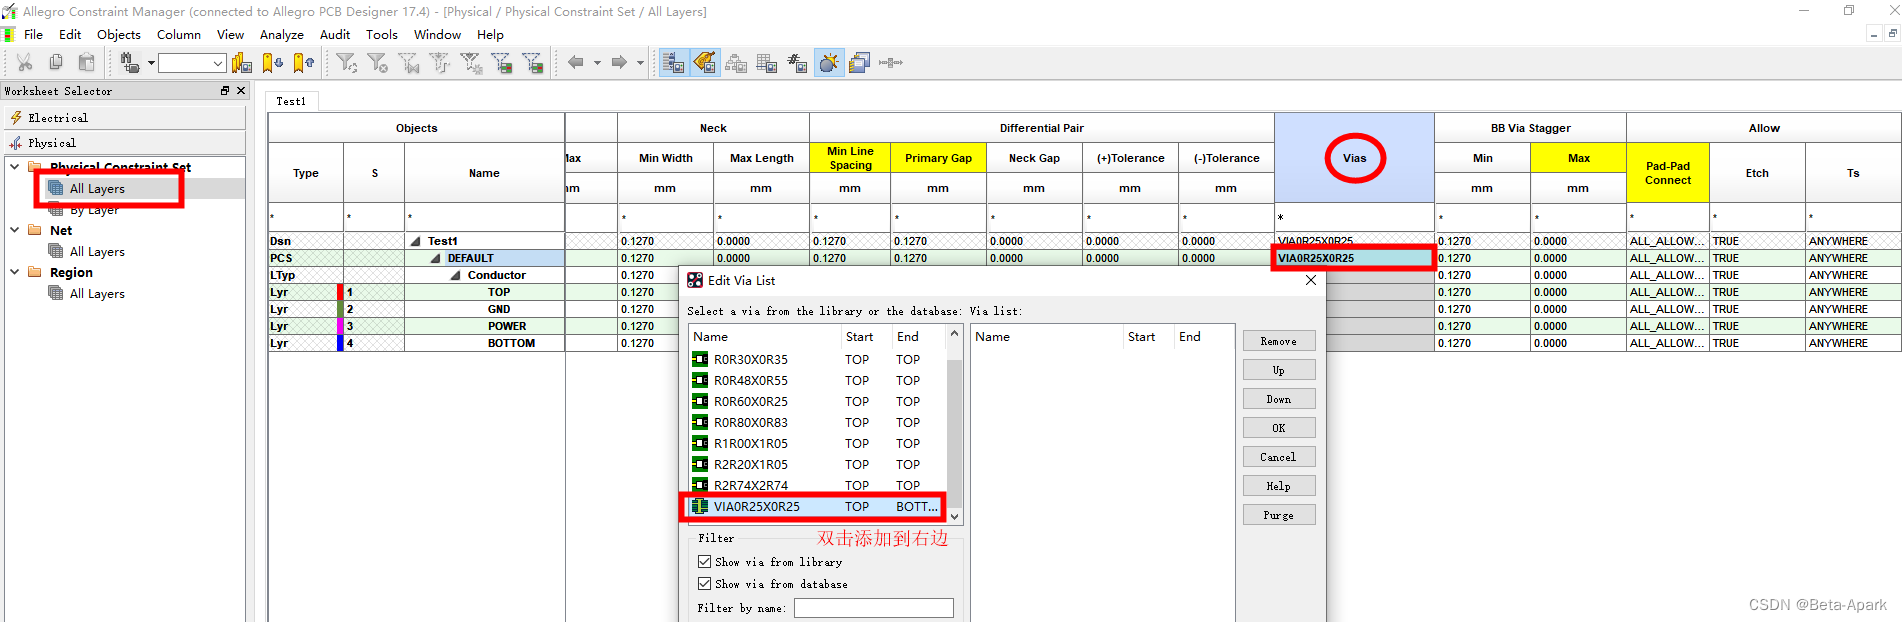This screenshot has width=1902, height=622.
Task: Click the Cut scissors toolbar icon
Action: (x=25, y=63)
